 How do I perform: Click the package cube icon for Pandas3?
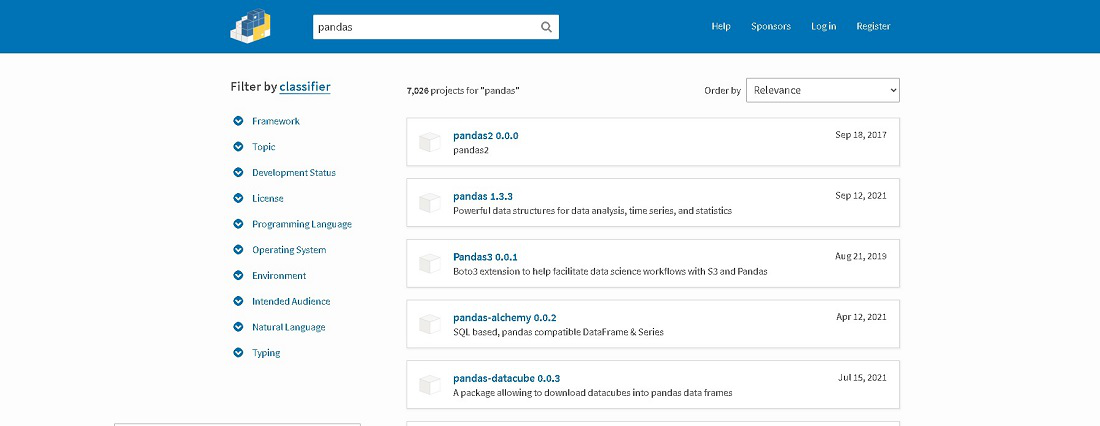pyautogui.click(x=429, y=263)
